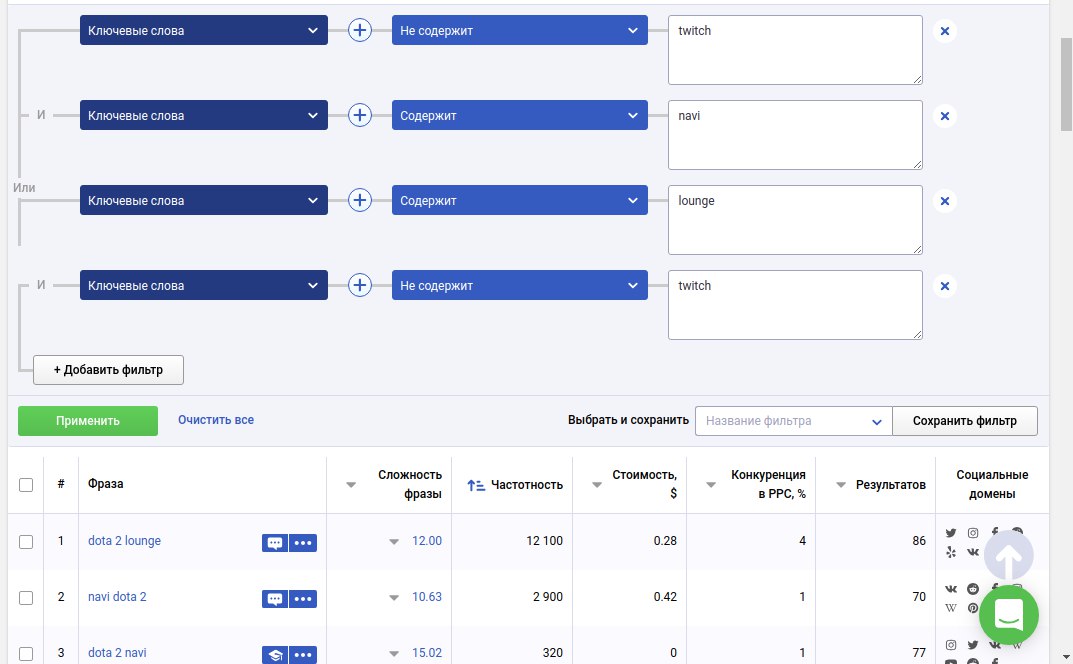1073x664 pixels.
Task: Open the green chat support widget
Action: 1009,615
